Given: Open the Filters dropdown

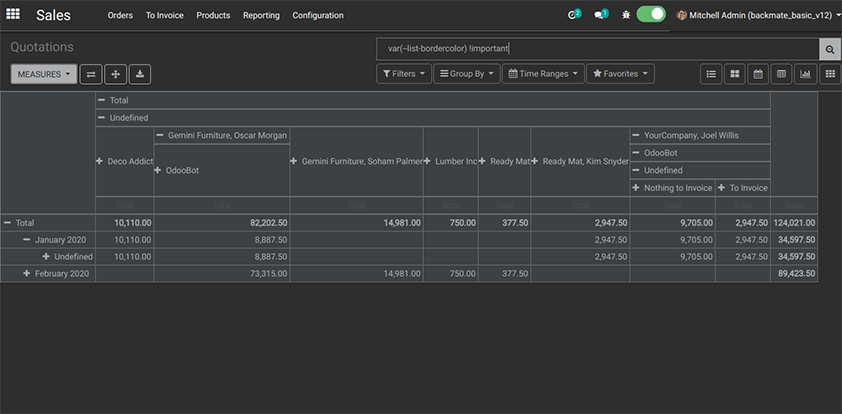Looking at the screenshot, I should click(x=404, y=74).
